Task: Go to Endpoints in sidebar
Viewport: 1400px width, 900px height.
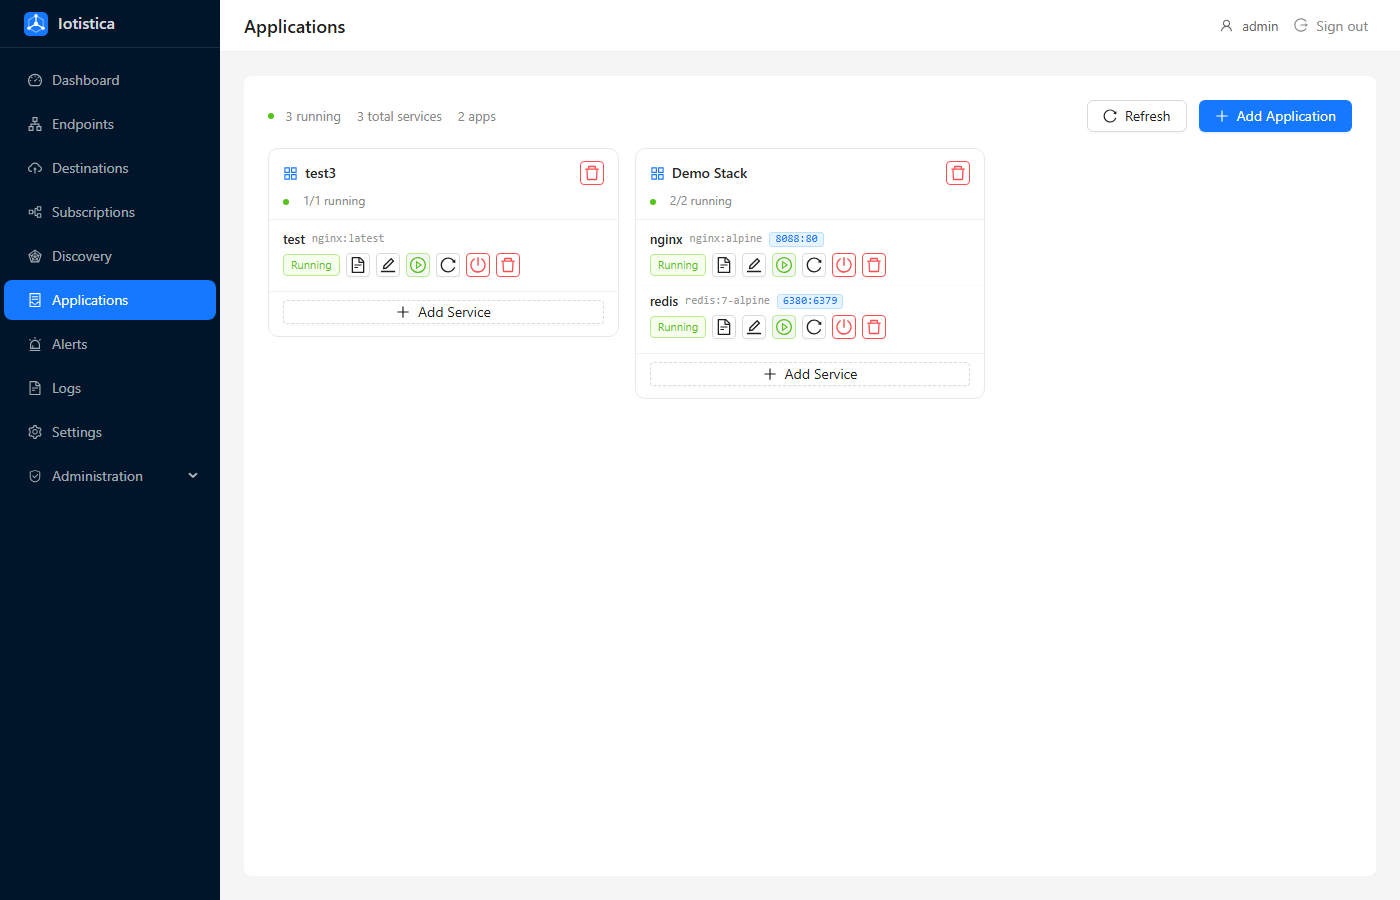Action: [x=110, y=124]
